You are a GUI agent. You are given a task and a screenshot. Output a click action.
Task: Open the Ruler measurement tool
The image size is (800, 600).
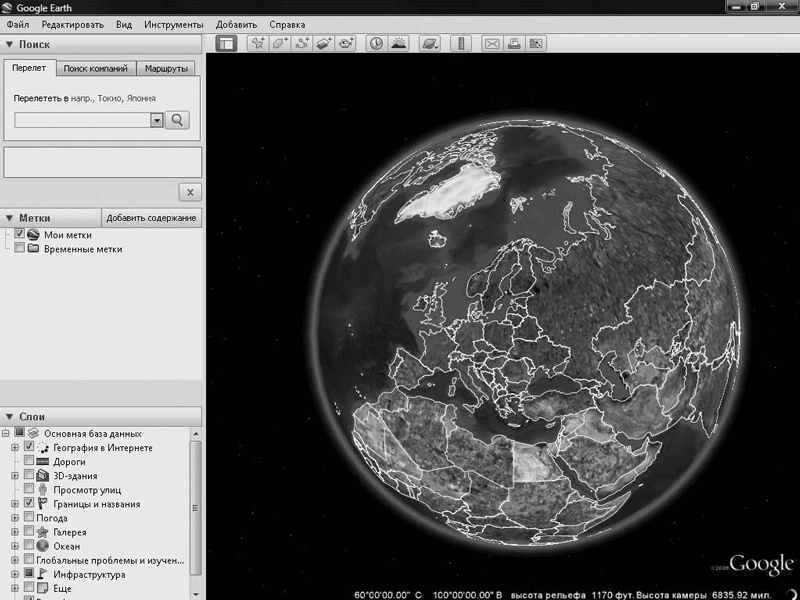[x=461, y=43]
